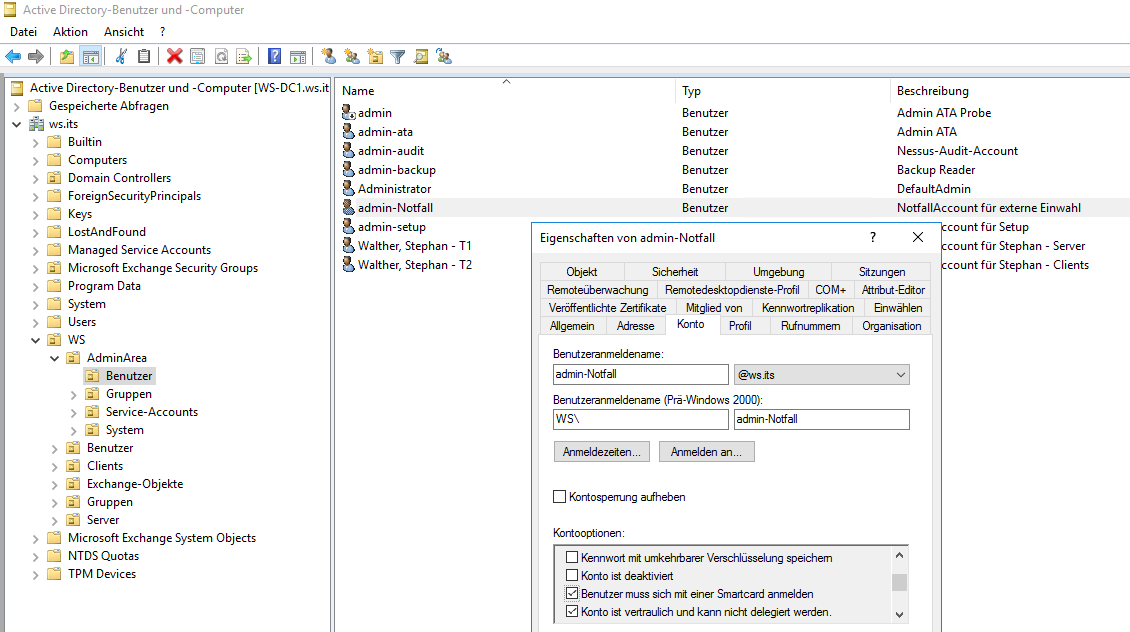1130x632 pixels.
Task: Open the Einwählen tab
Action: [x=897, y=308]
